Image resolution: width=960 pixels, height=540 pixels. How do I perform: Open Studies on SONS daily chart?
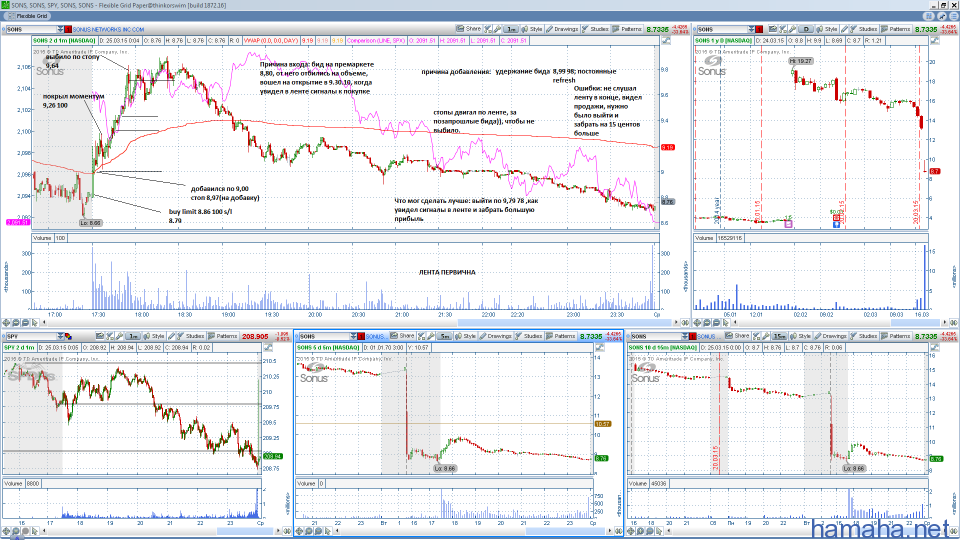[864, 29]
